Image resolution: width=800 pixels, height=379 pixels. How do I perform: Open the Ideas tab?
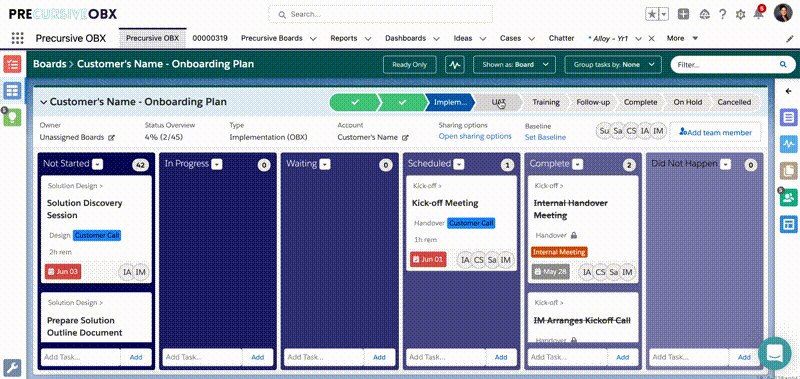(x=463, y=38)
